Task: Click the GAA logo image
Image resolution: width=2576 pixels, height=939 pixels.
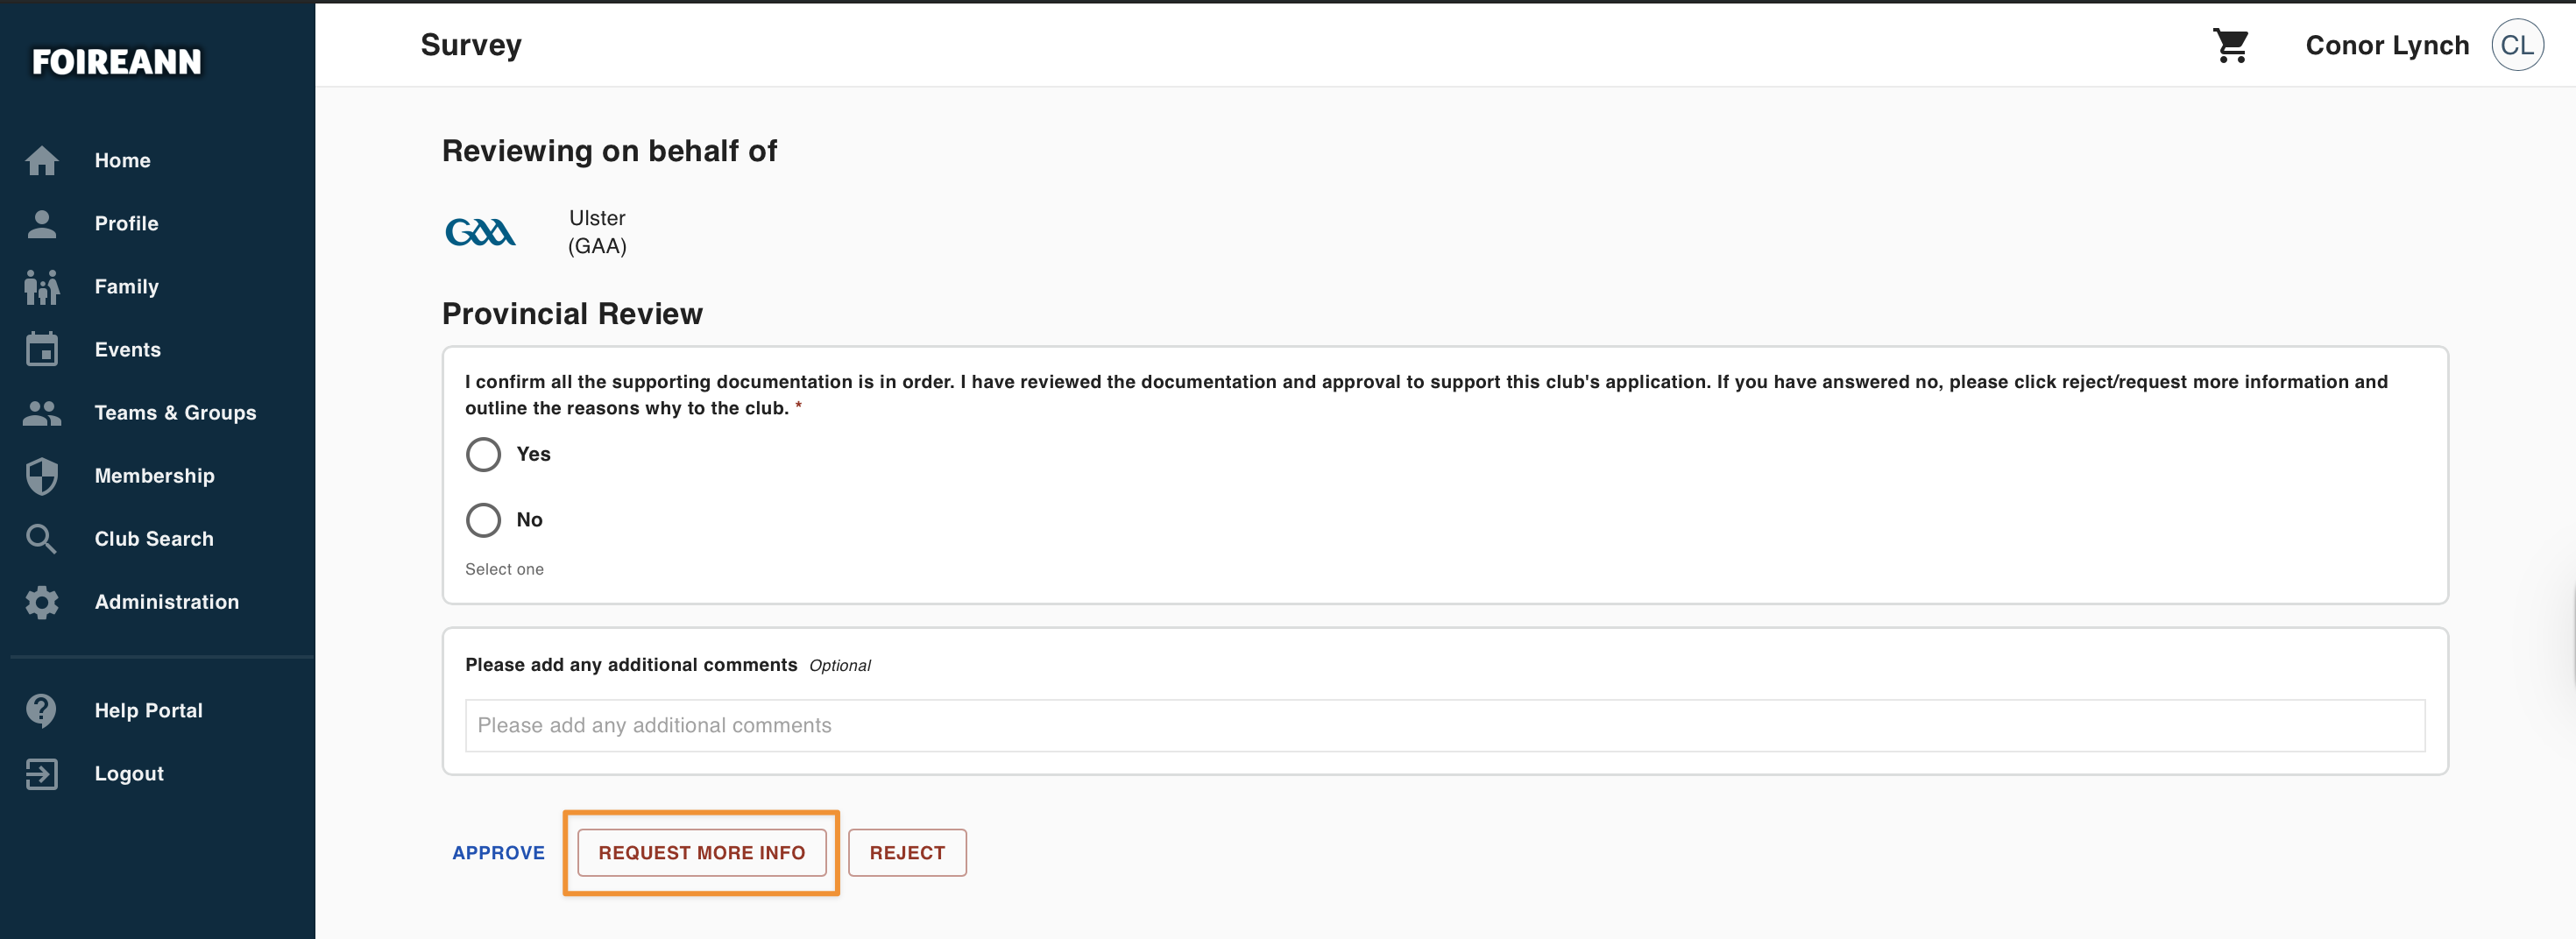Action: pos(480,233)
